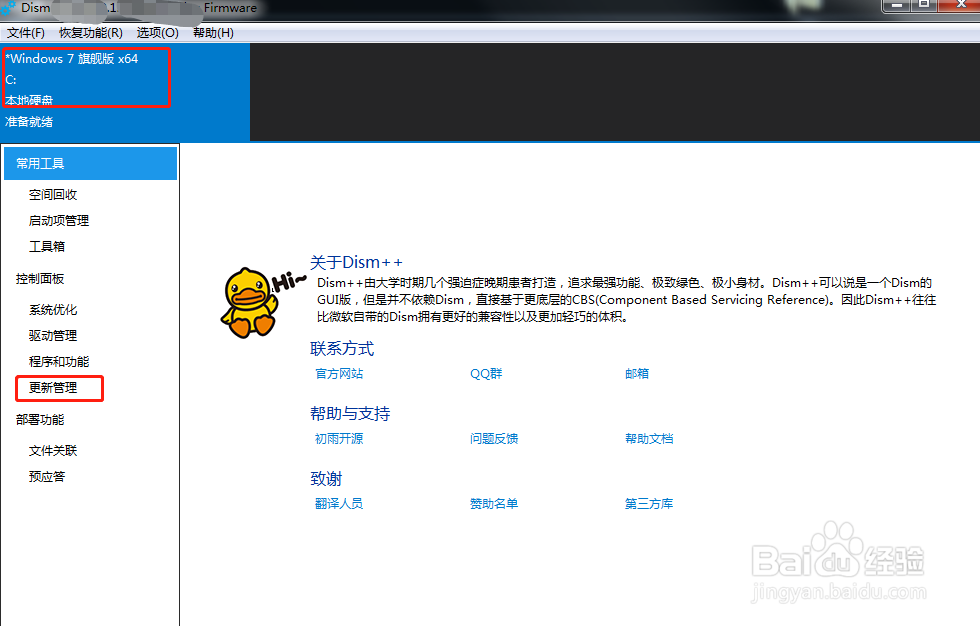
Task: Close the Dism++ window
Action: (x=961, y=6)
